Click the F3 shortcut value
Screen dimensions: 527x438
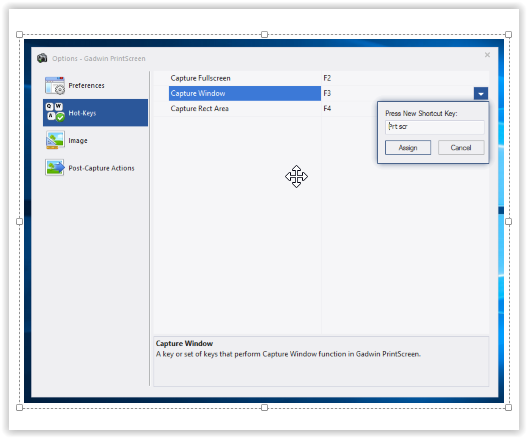(327, 93)
